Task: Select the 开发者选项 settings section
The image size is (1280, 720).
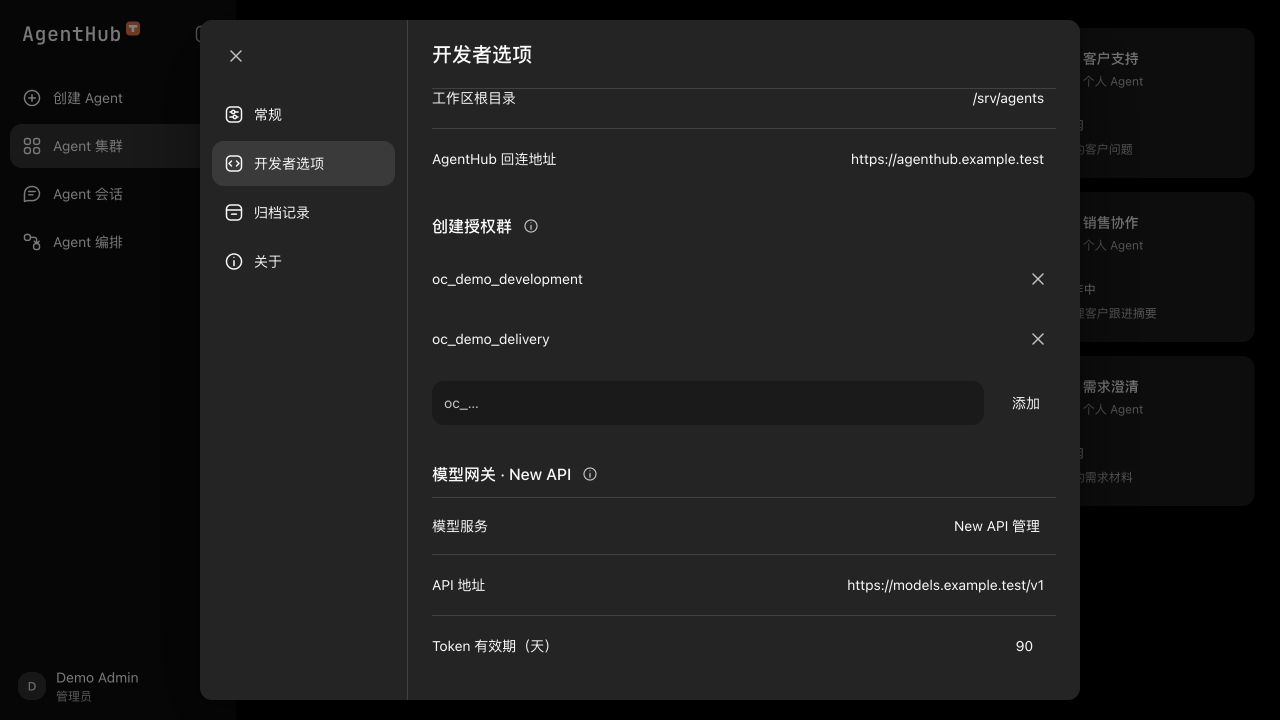Action: [x=303, y=164]
